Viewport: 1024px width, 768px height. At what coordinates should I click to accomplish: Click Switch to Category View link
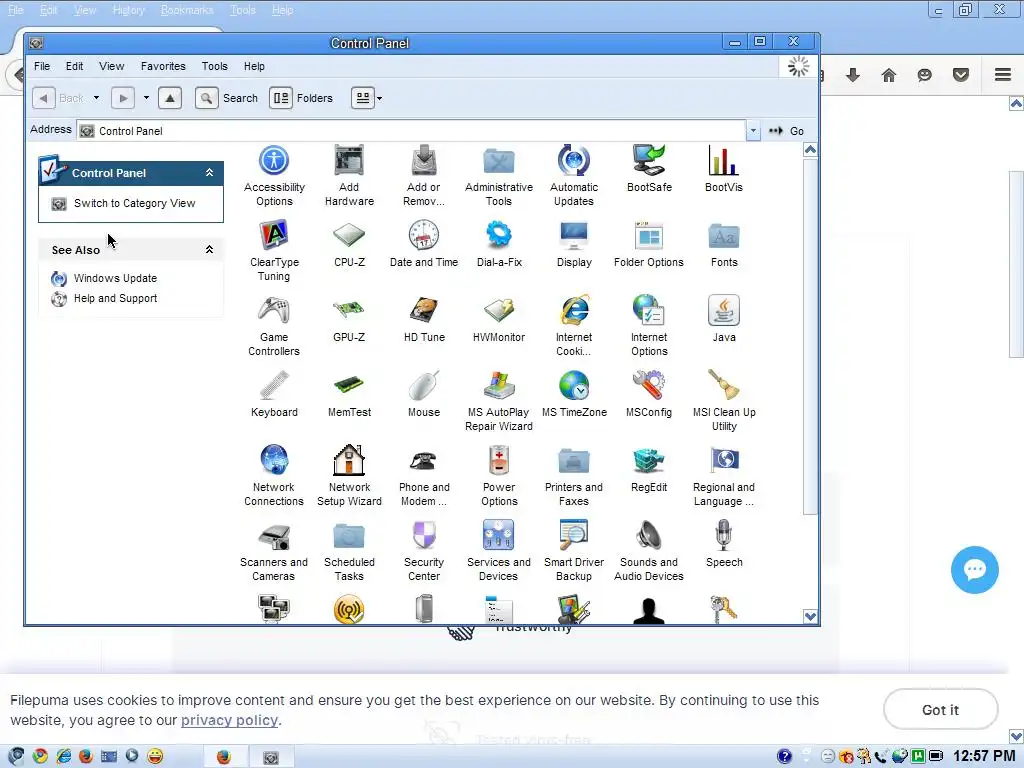(x=135, y=203)
